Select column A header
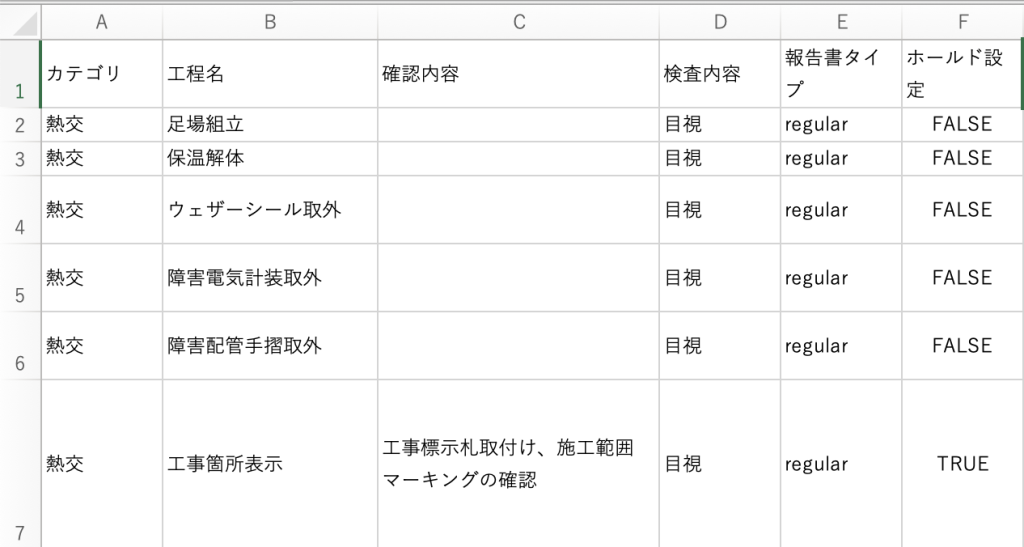 tap(102, 22)
